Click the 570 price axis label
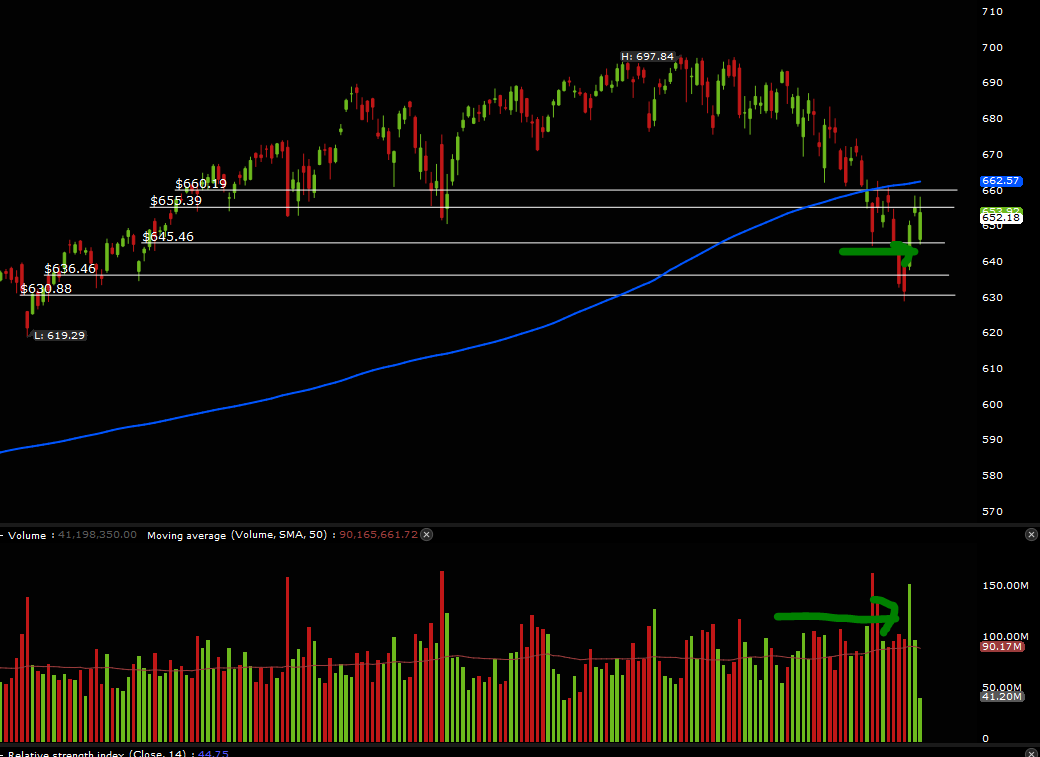1040x757 pixels. tap(992, 512)
